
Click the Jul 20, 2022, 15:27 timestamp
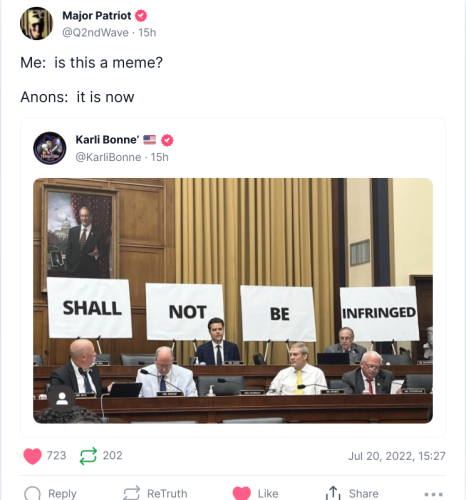397,456
